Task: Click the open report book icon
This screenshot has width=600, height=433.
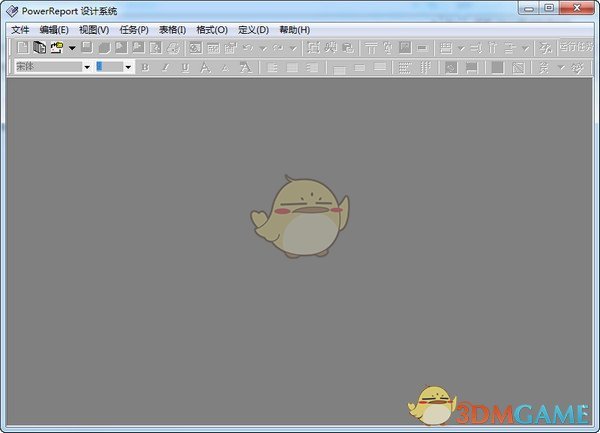Action: point(39,48)
